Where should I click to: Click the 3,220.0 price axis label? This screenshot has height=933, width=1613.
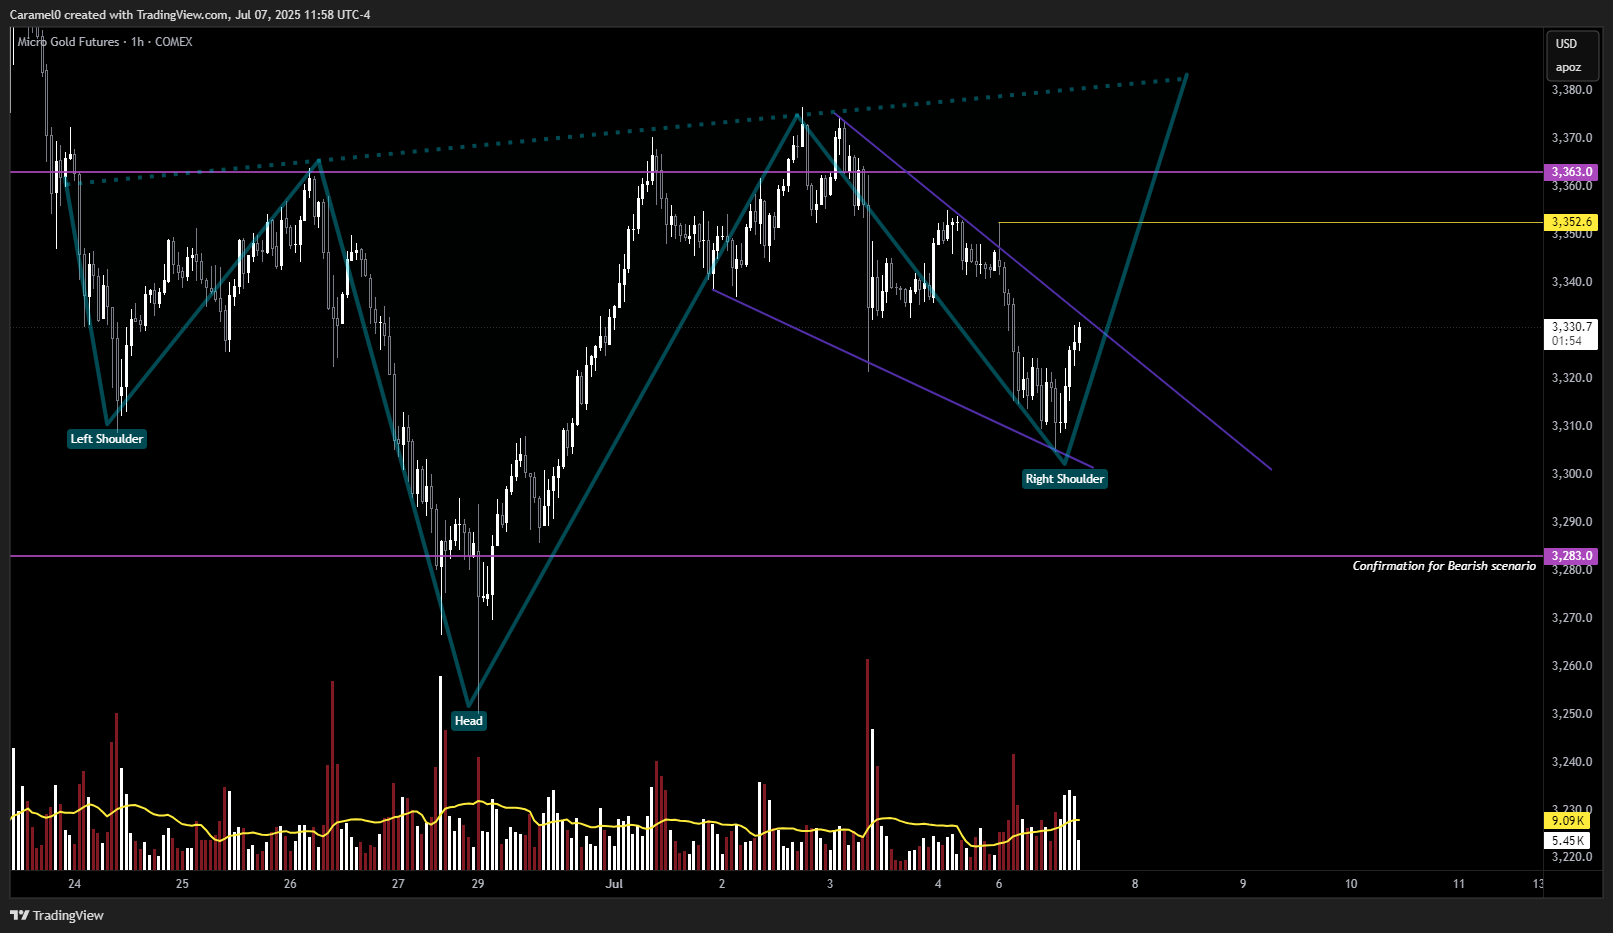pos(1572,857)
